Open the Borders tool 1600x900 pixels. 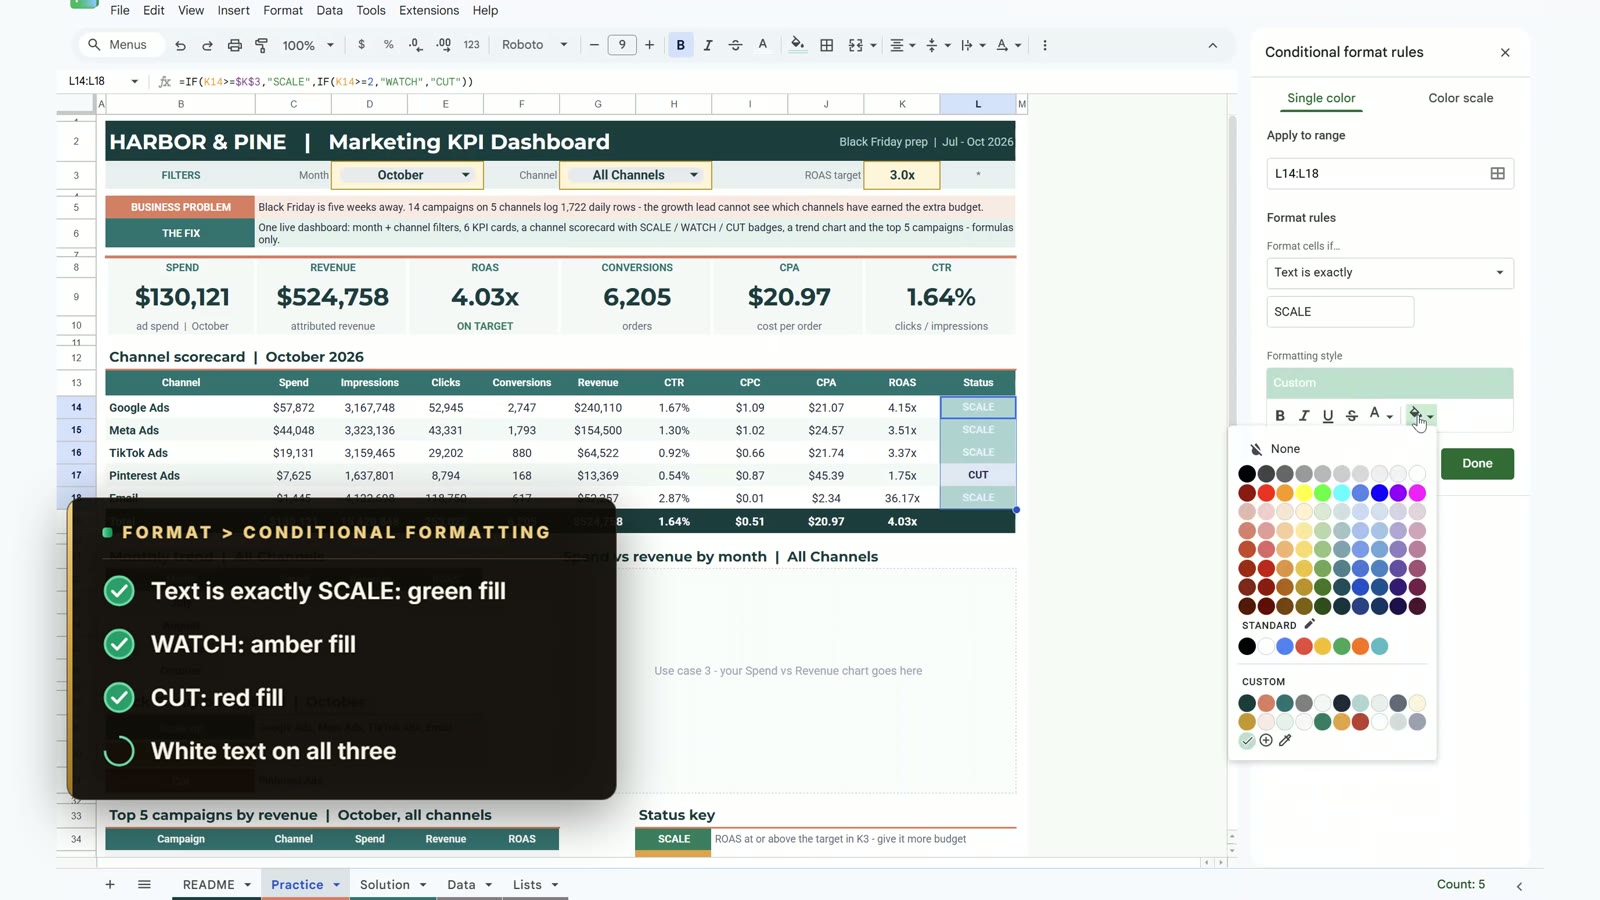pos(827,45)
